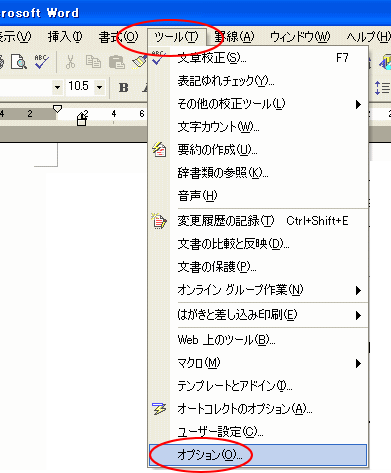Open 文書の保護(P)... entry
The height and width of the screenshot is (473, 391).
point(258,267)
